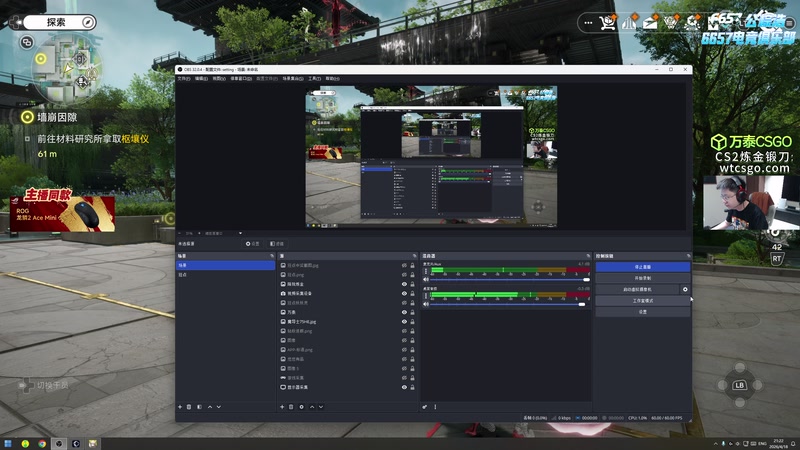The width and height of the screenshot is (800, 450).
Task: Open microphone channel options vertical dots
Action: (x=426, y=271)
